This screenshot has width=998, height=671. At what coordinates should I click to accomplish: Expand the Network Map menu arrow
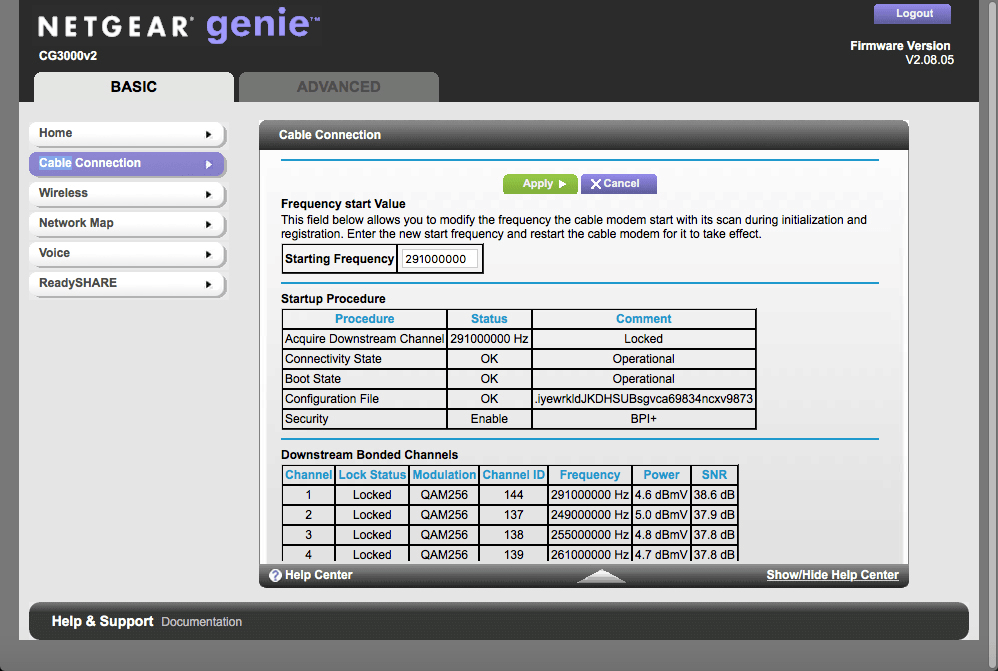pyautogui.click(x=208, y=224)
